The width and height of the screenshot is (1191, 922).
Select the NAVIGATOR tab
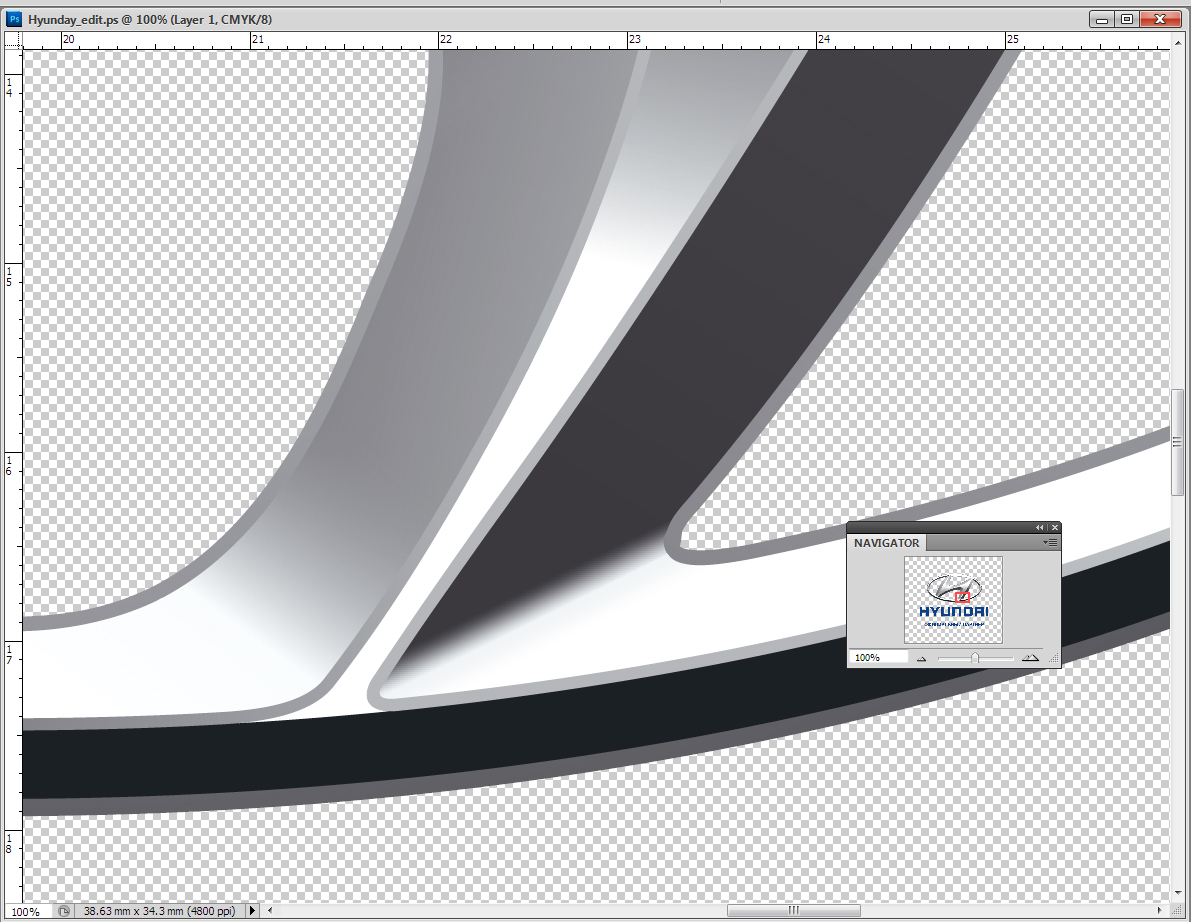(886, 543)
